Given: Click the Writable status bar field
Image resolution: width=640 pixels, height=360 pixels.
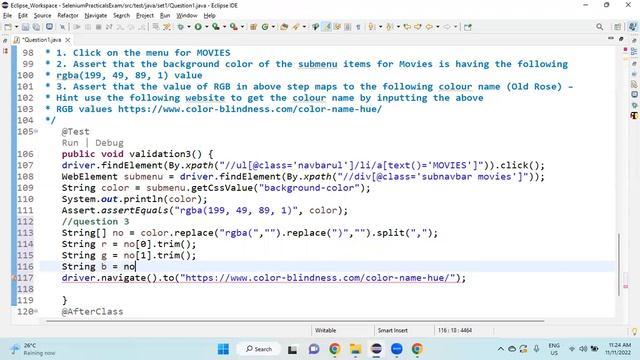Looking at the screenshot, I should click(x=325, y=330).
